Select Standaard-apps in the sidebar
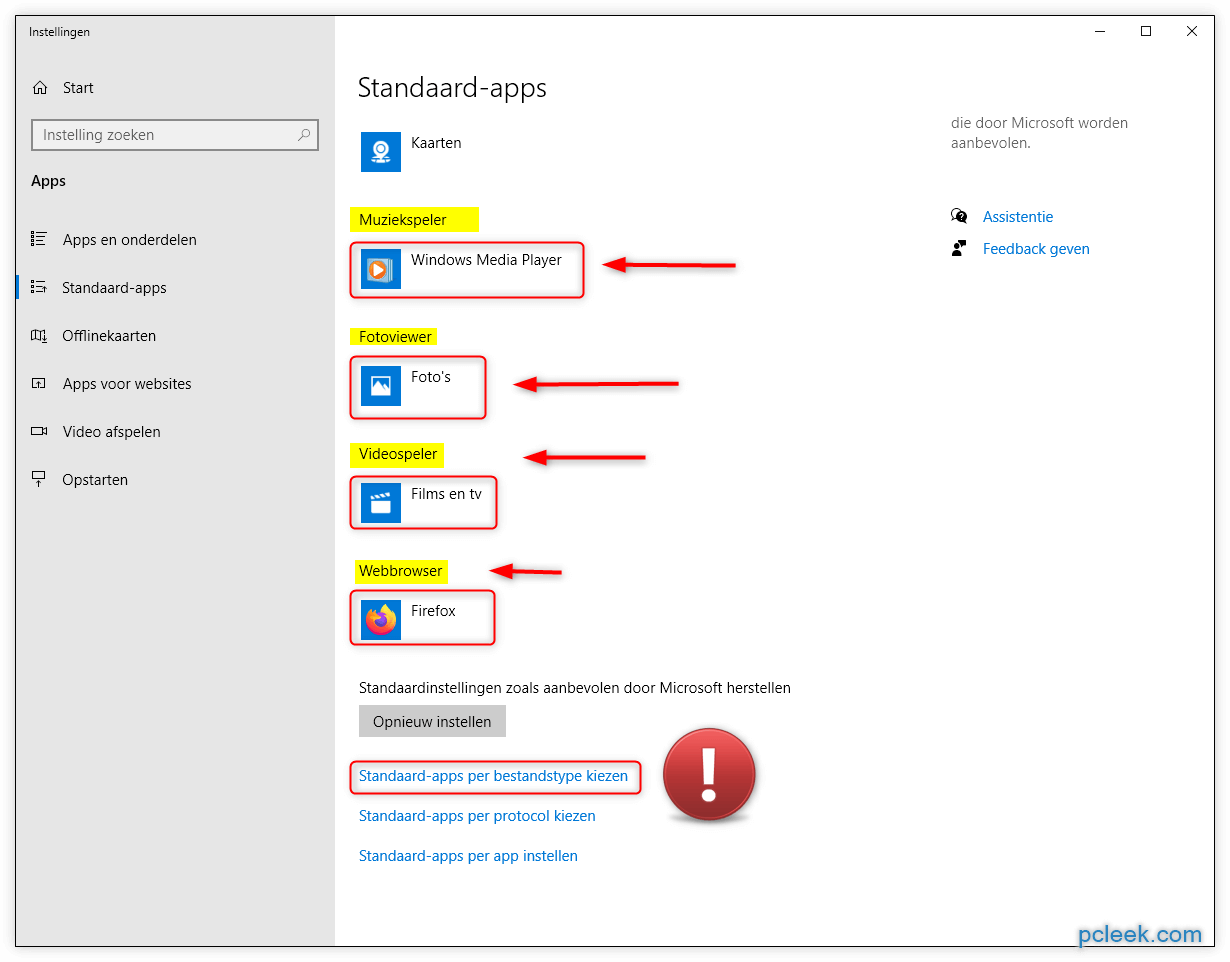The image size is (1230, 962). 114,288
